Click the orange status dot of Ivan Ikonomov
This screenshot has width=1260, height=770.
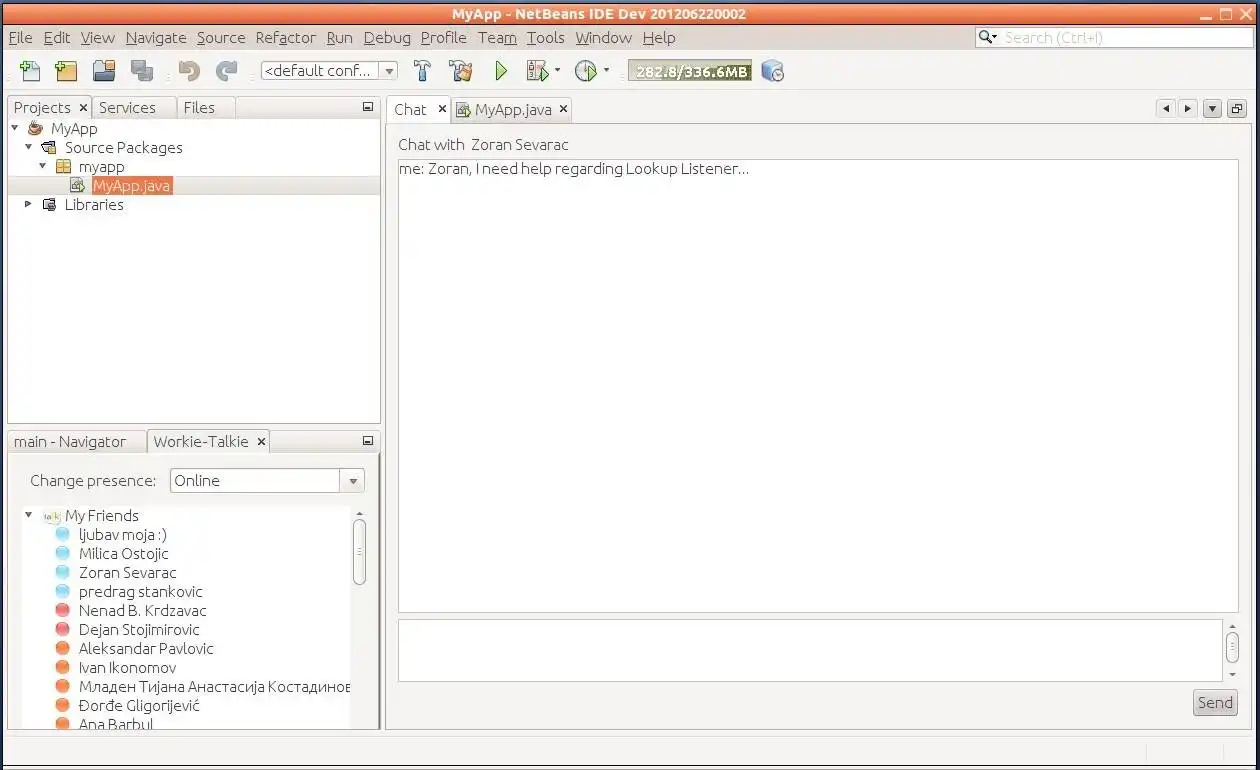[62, 668]
